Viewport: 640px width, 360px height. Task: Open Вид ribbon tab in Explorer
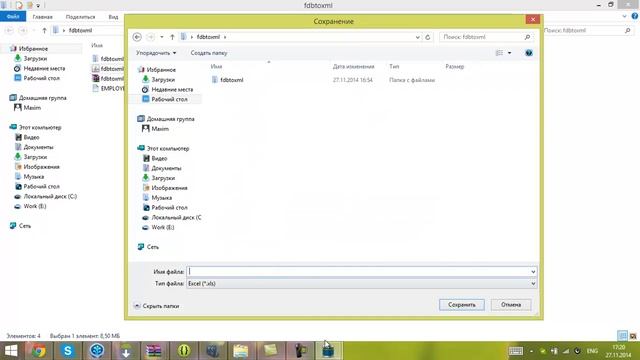[x=113, y=17]
